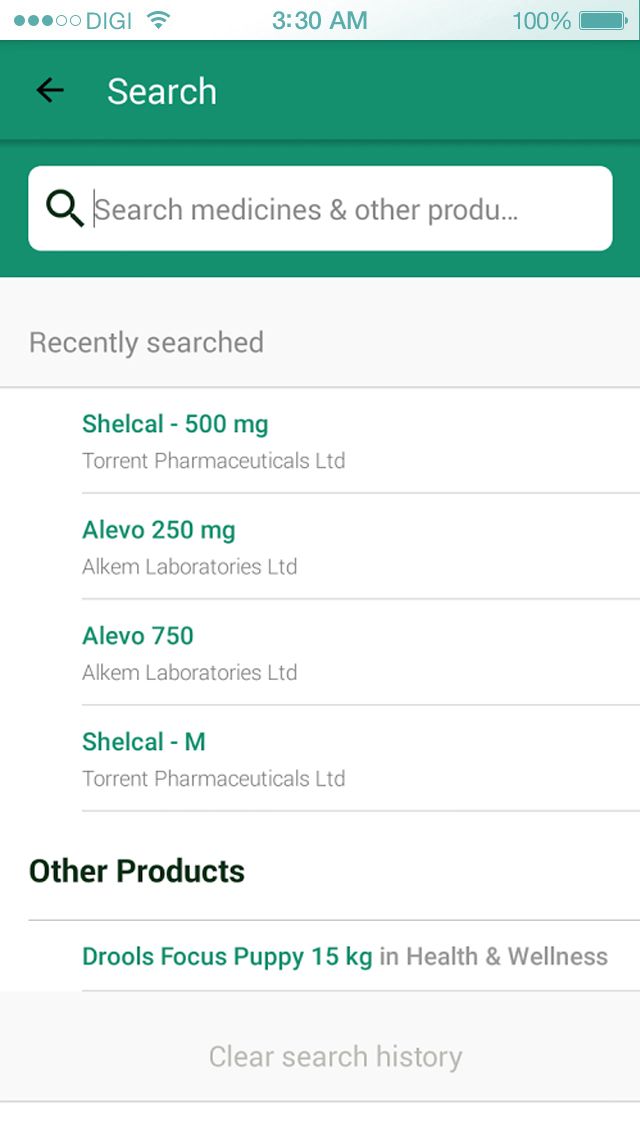Tap the Other Products section heading
The image size is (640, 1136).
[137, 871]
